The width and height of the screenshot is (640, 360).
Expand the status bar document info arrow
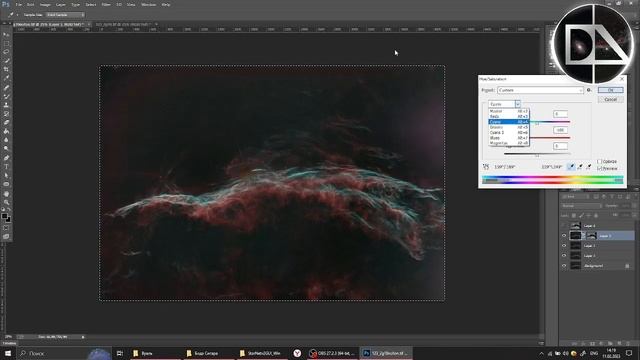83,337
